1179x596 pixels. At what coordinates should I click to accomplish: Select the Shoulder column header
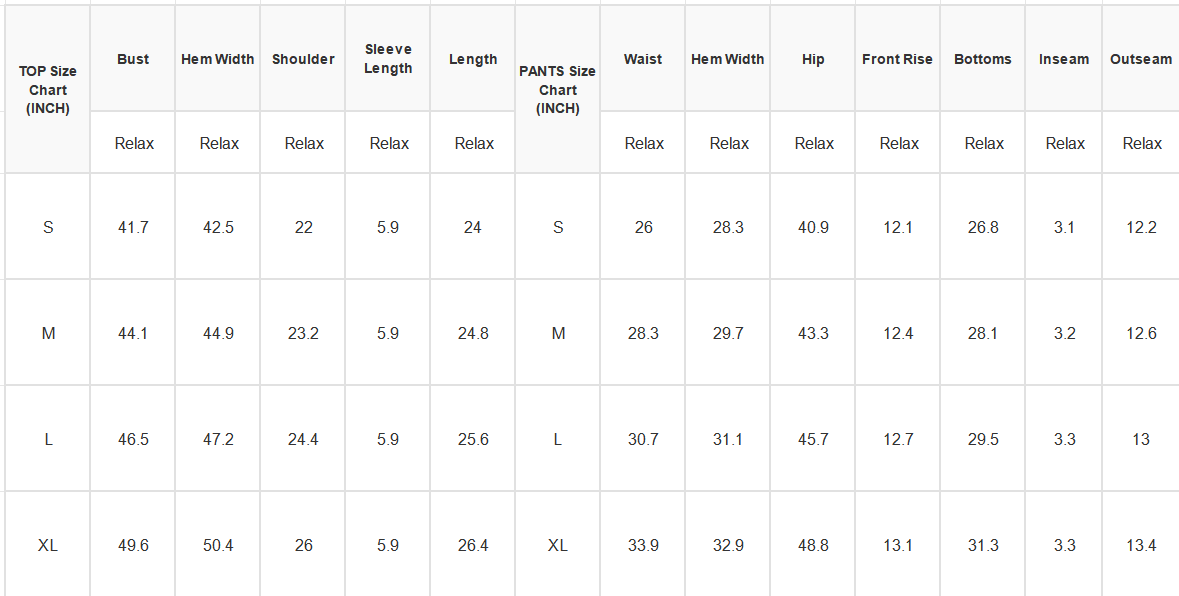click(x=303, y=59)
